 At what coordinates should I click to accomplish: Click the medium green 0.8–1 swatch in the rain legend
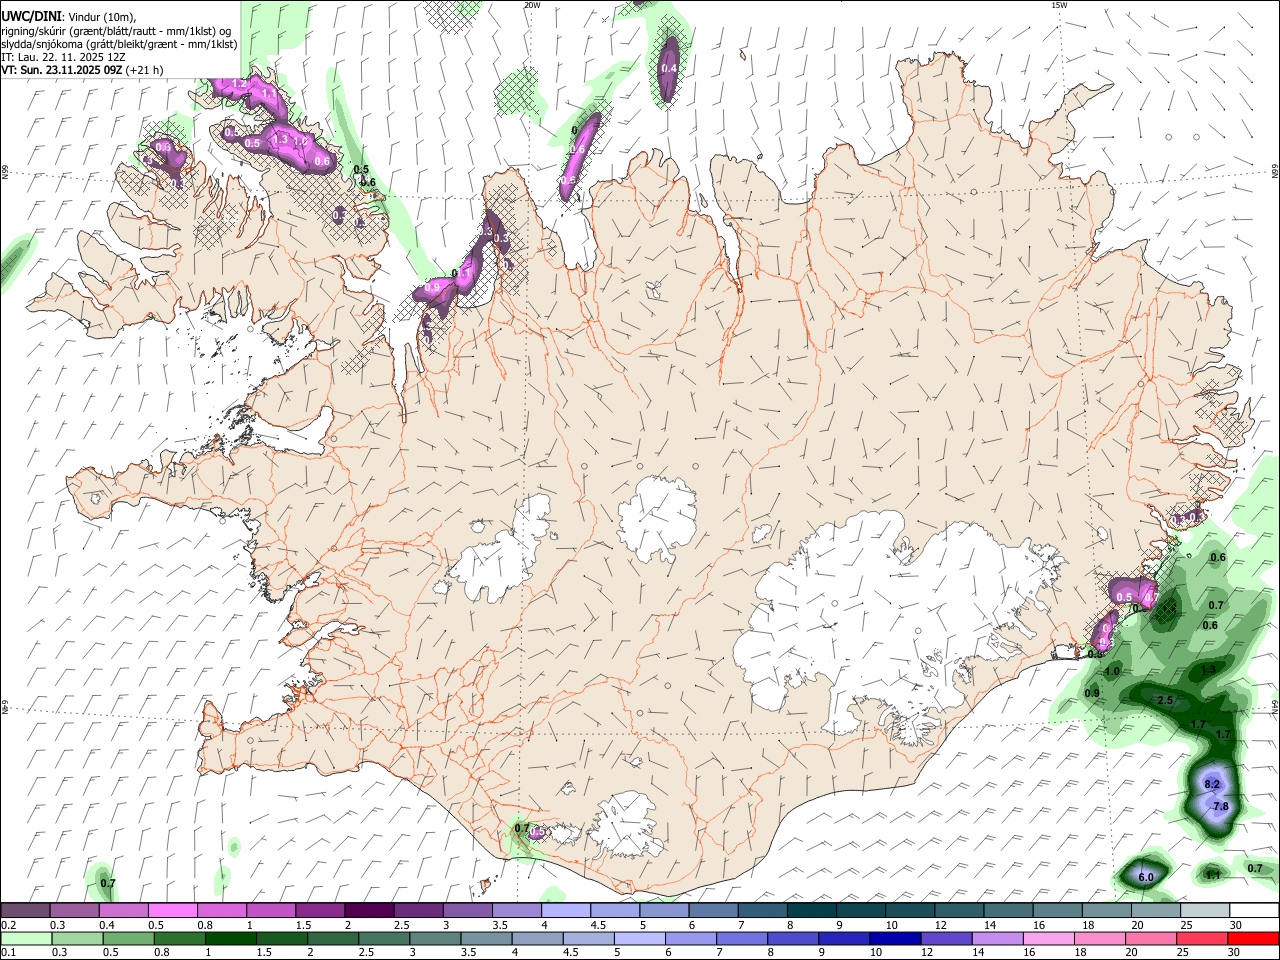pyautogui.click(x=179, y=938)
